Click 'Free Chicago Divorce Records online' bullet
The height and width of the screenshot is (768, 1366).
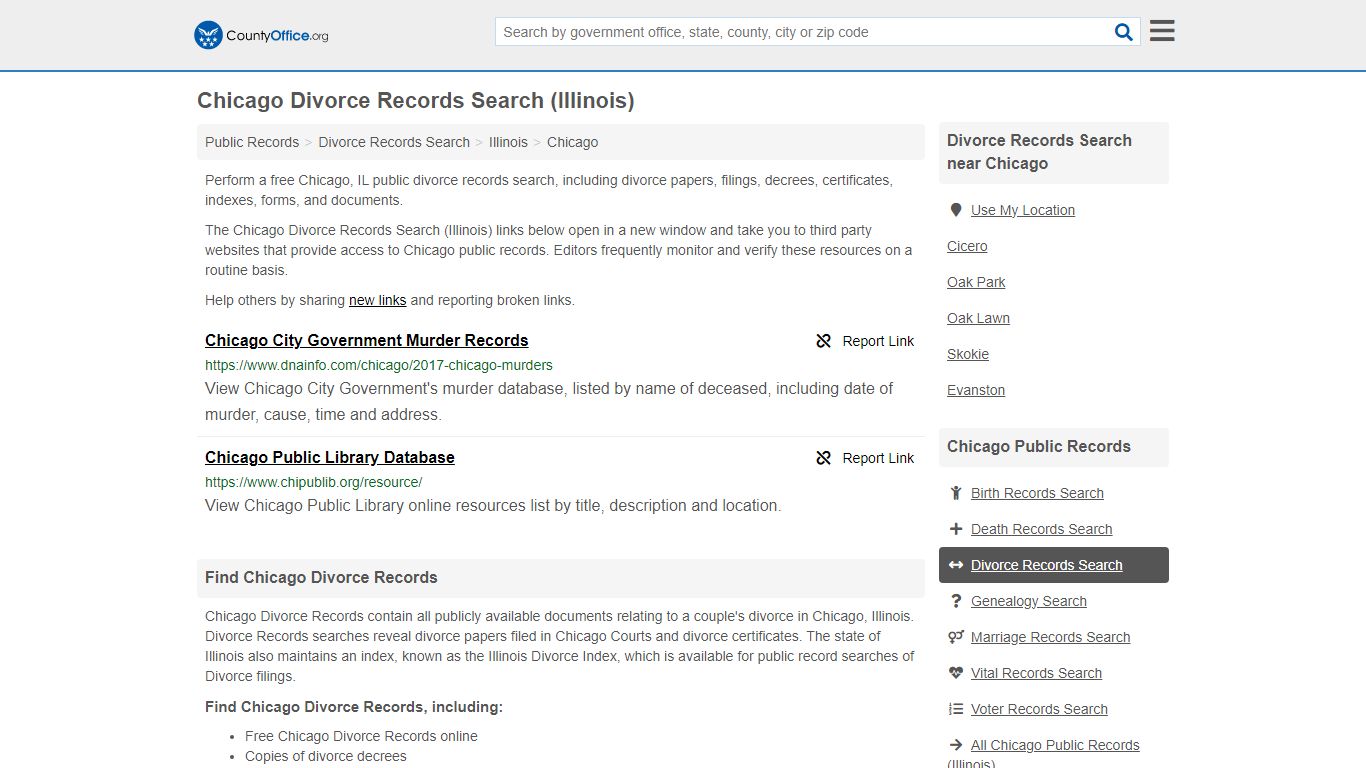click(x=361, y=736)
